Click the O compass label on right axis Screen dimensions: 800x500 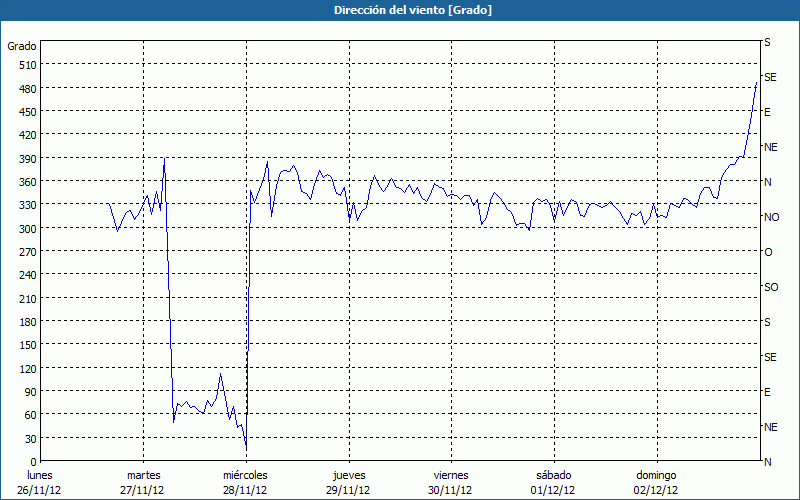coord(768,252)
